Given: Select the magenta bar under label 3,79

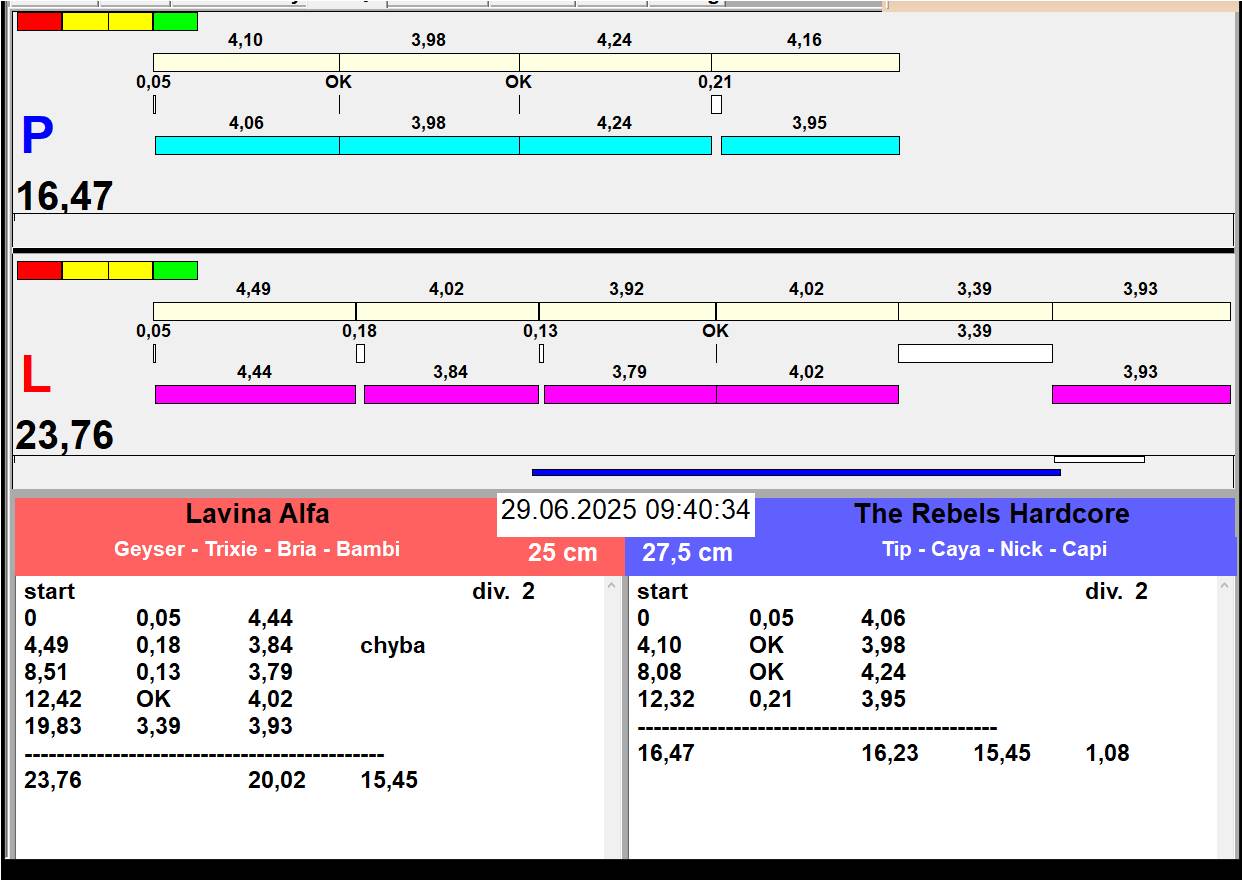Looking at the screenshot, I should click(x=630, y=395).
